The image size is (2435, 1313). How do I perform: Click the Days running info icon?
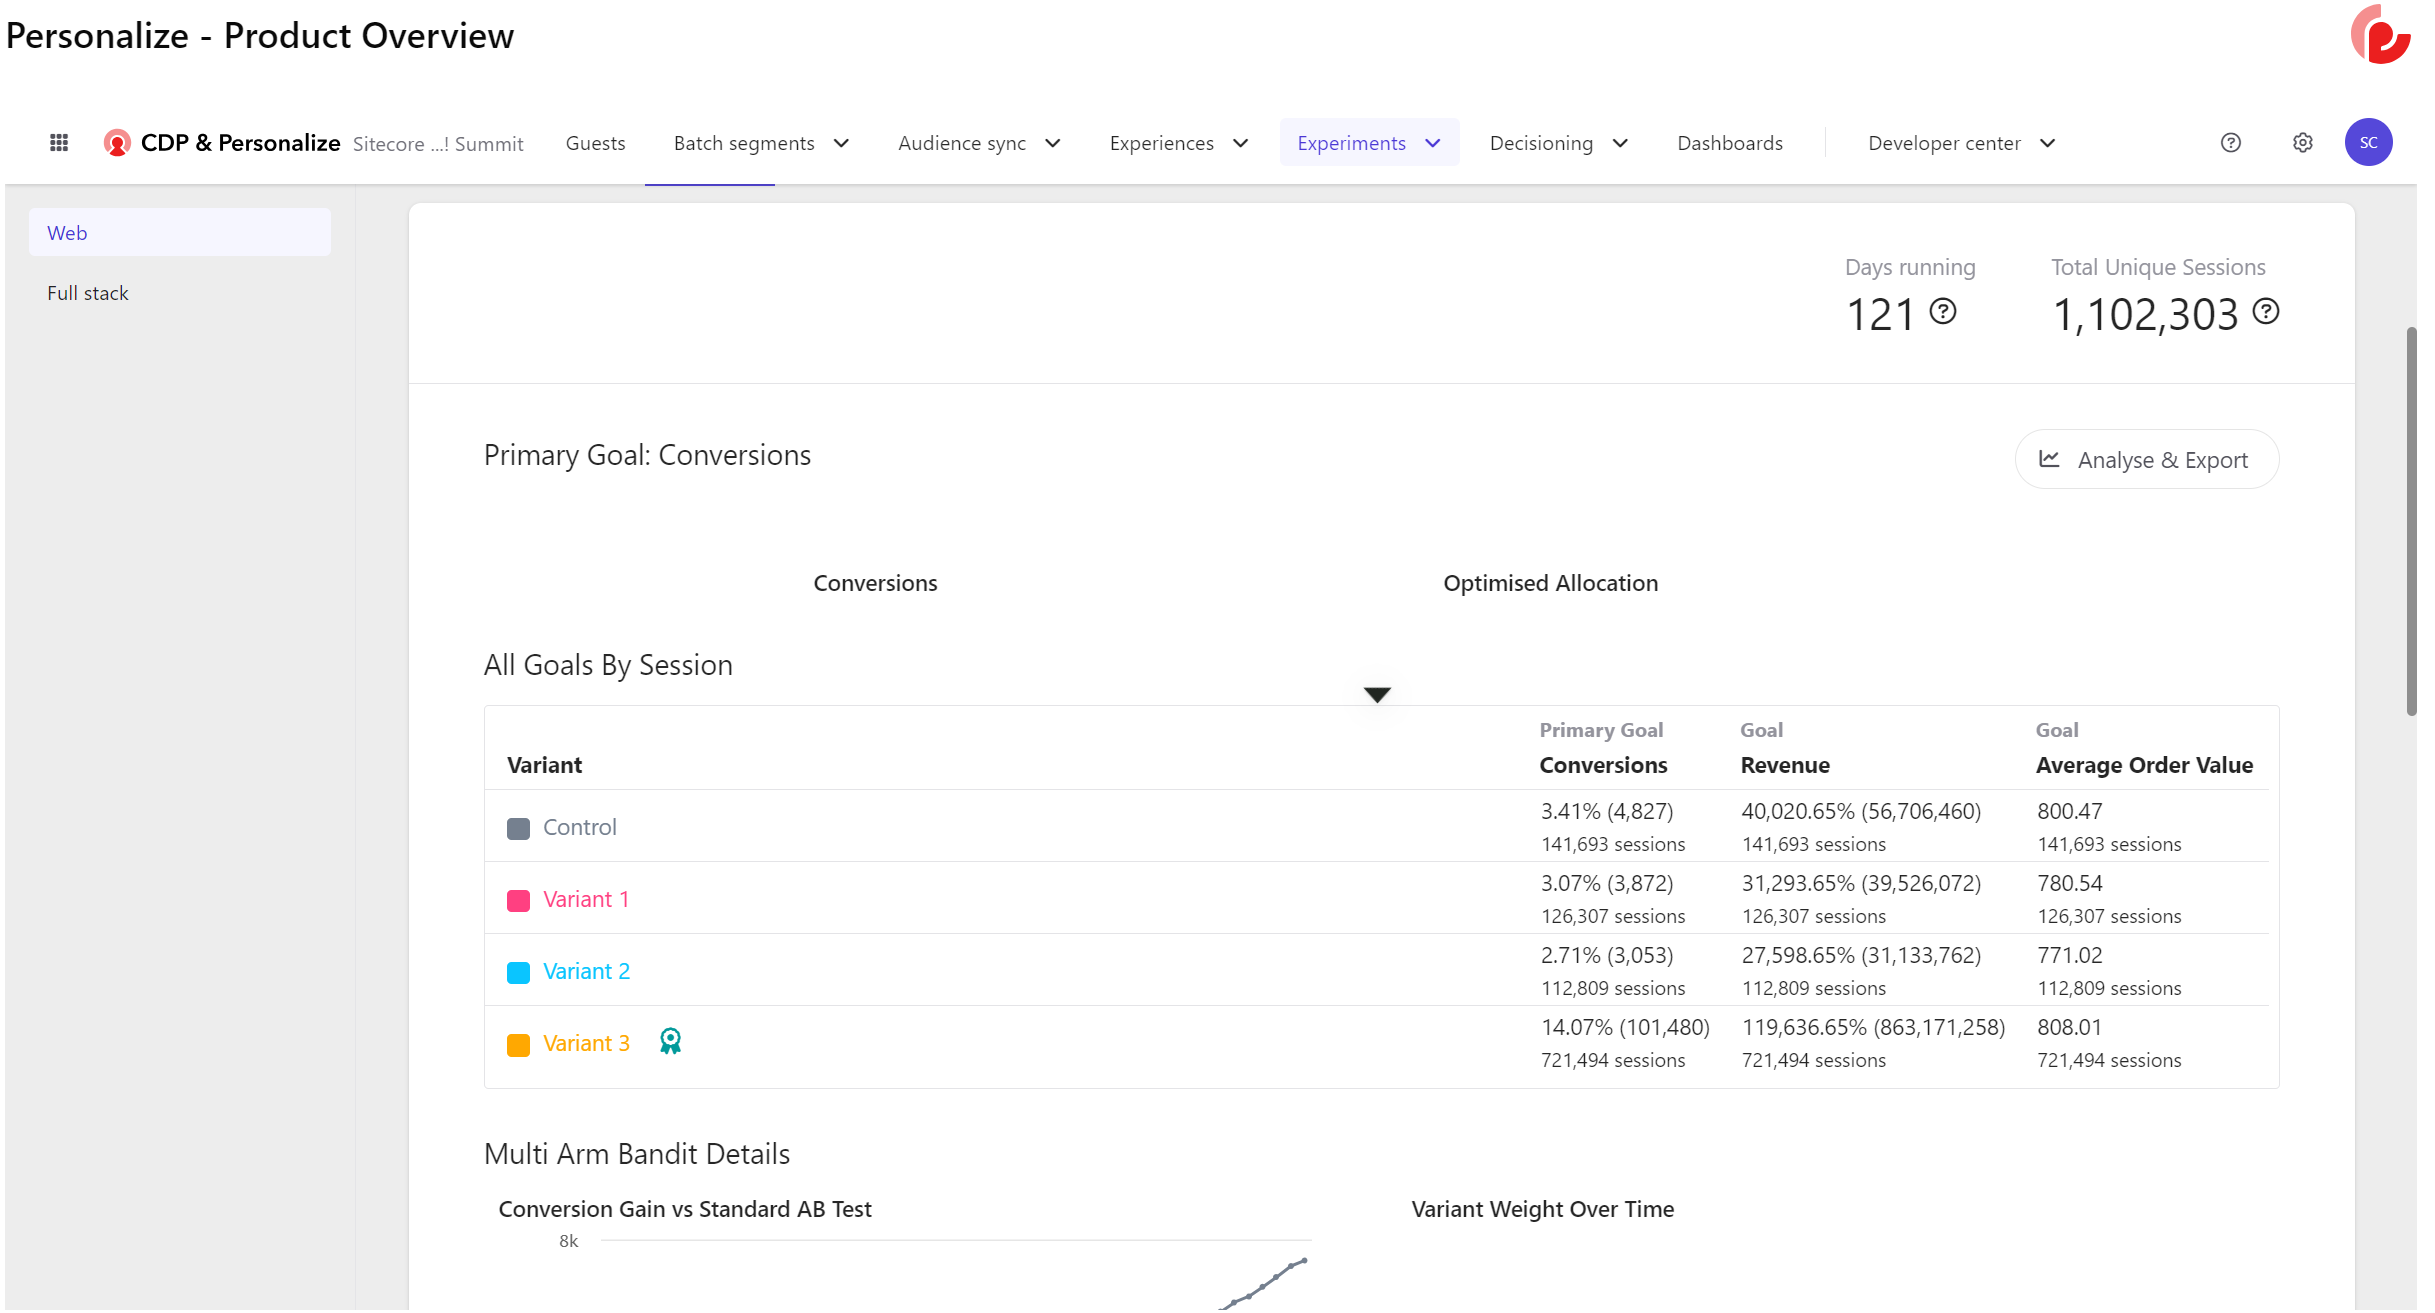(1942, 312)
